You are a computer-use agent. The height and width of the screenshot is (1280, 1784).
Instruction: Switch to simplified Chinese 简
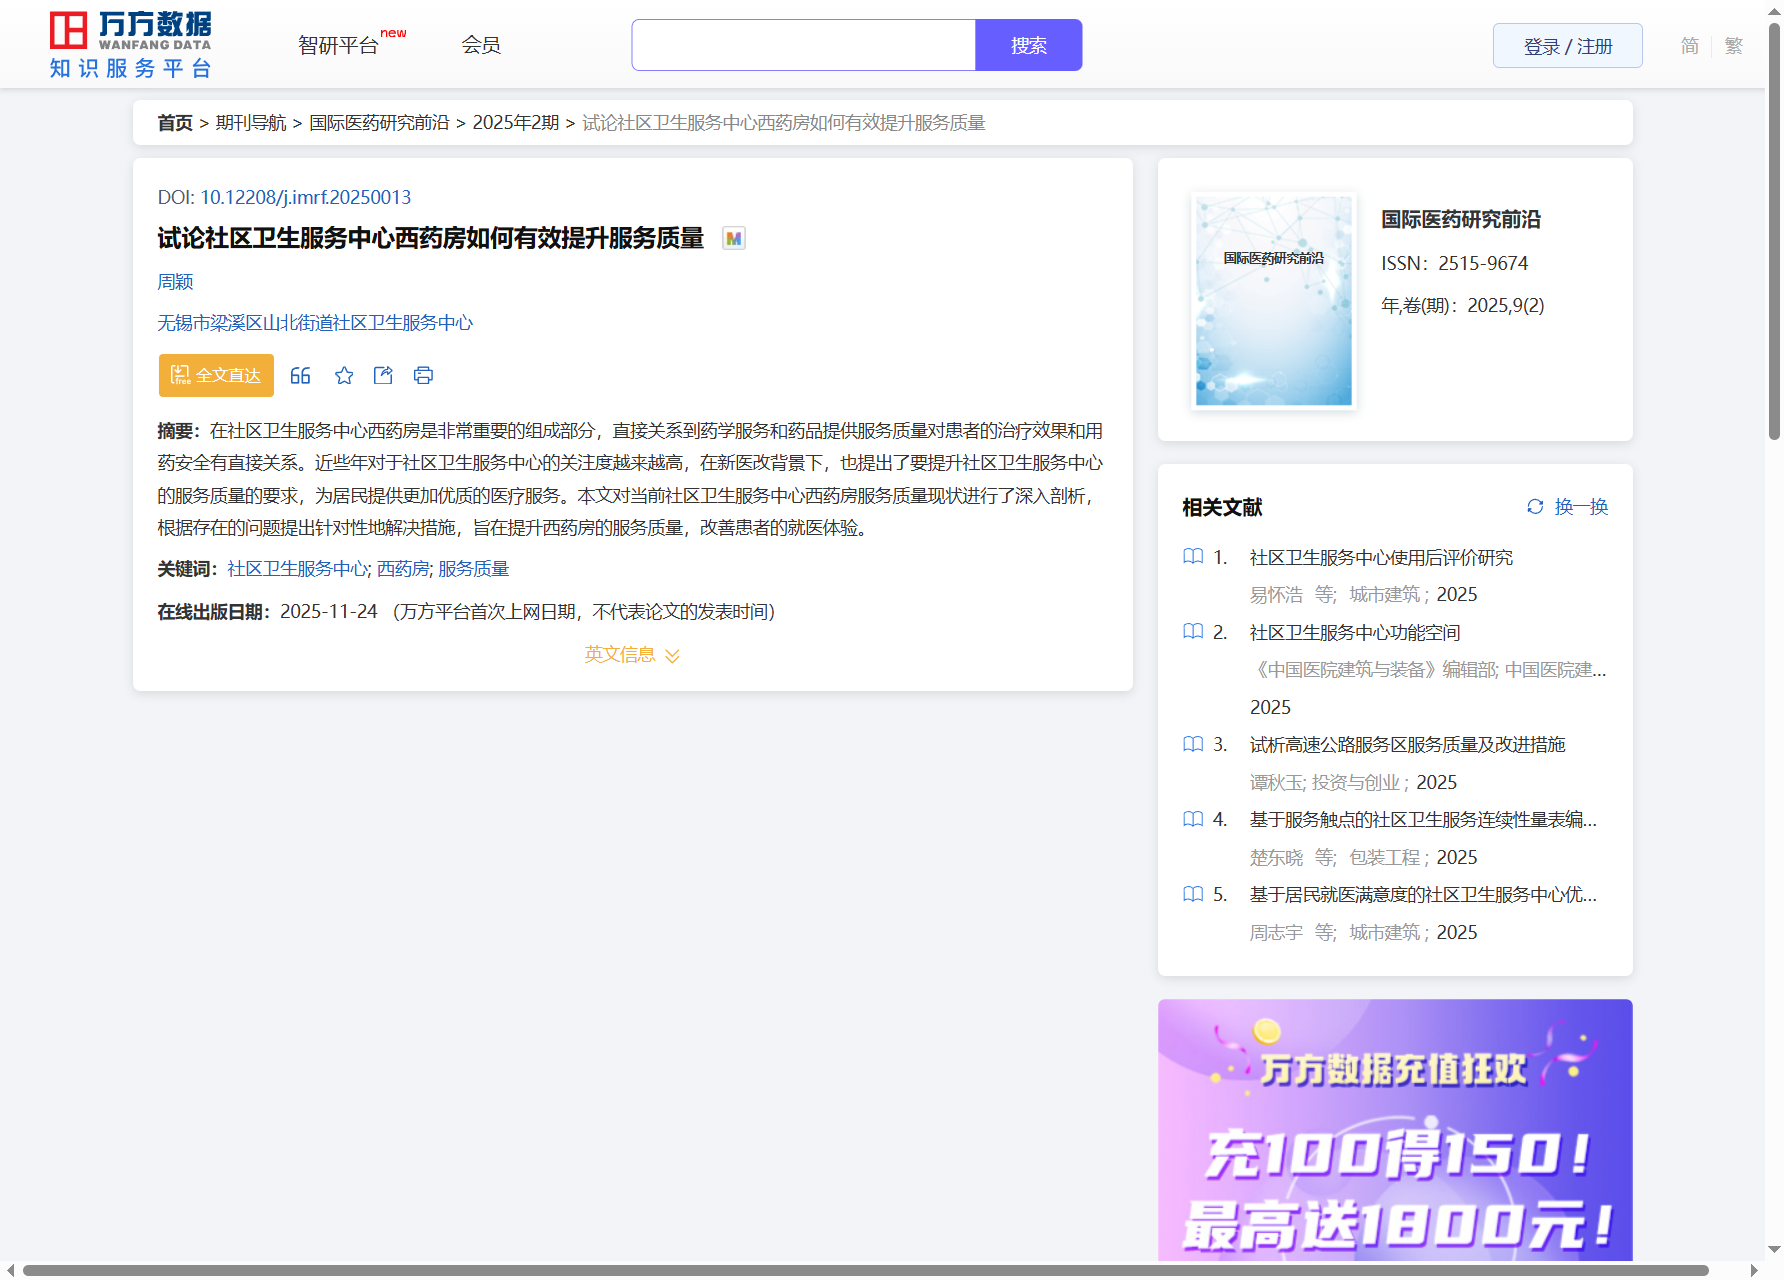[x=1689, y=46]
